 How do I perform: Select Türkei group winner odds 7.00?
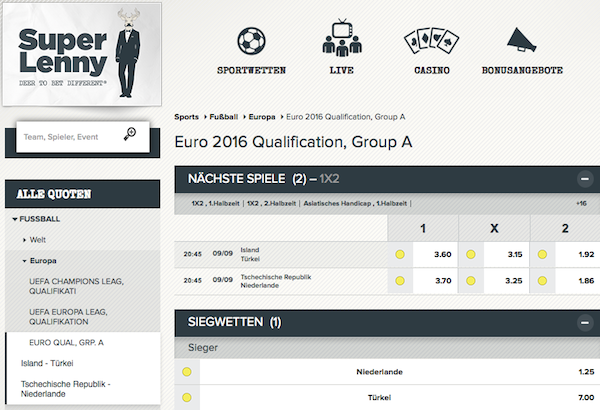(x=387, y=398)
